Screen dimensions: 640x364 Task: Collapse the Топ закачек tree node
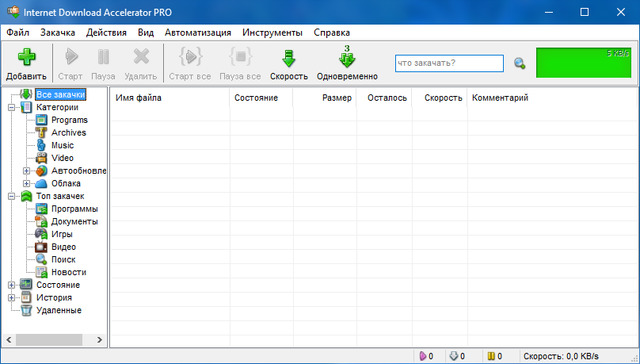point(11,196)
